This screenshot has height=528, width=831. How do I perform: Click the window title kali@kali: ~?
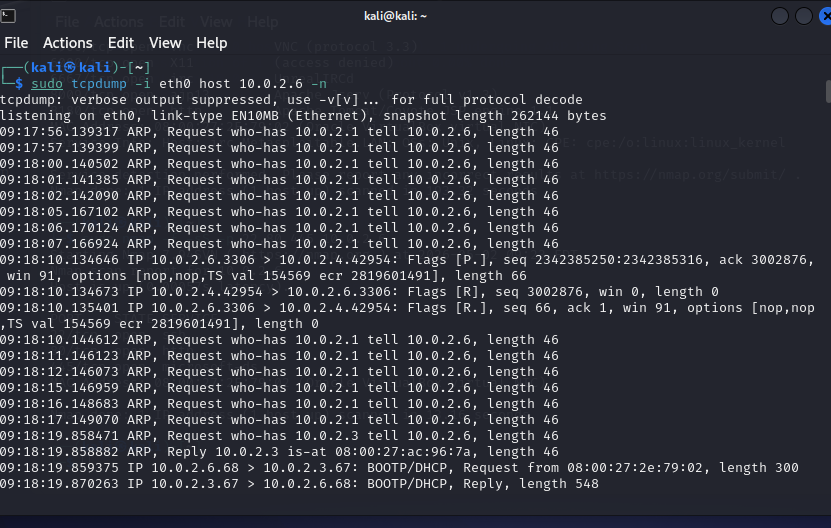tap(395, 16)
